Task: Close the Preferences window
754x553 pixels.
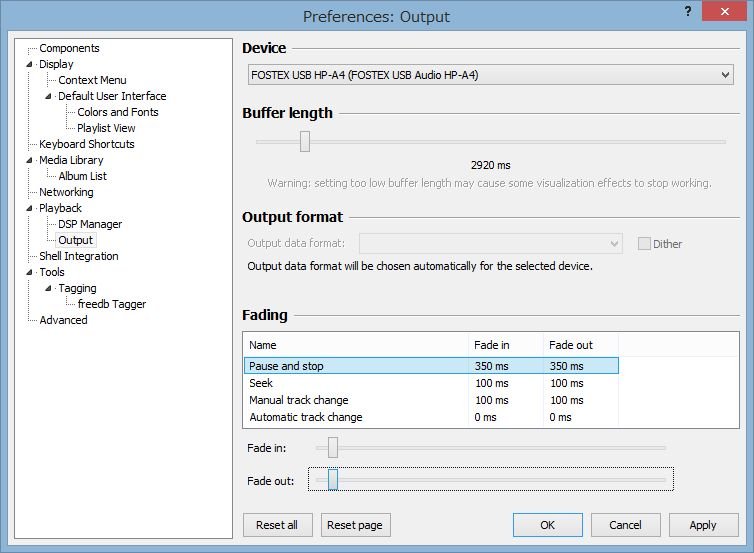Action: (724, 11)
